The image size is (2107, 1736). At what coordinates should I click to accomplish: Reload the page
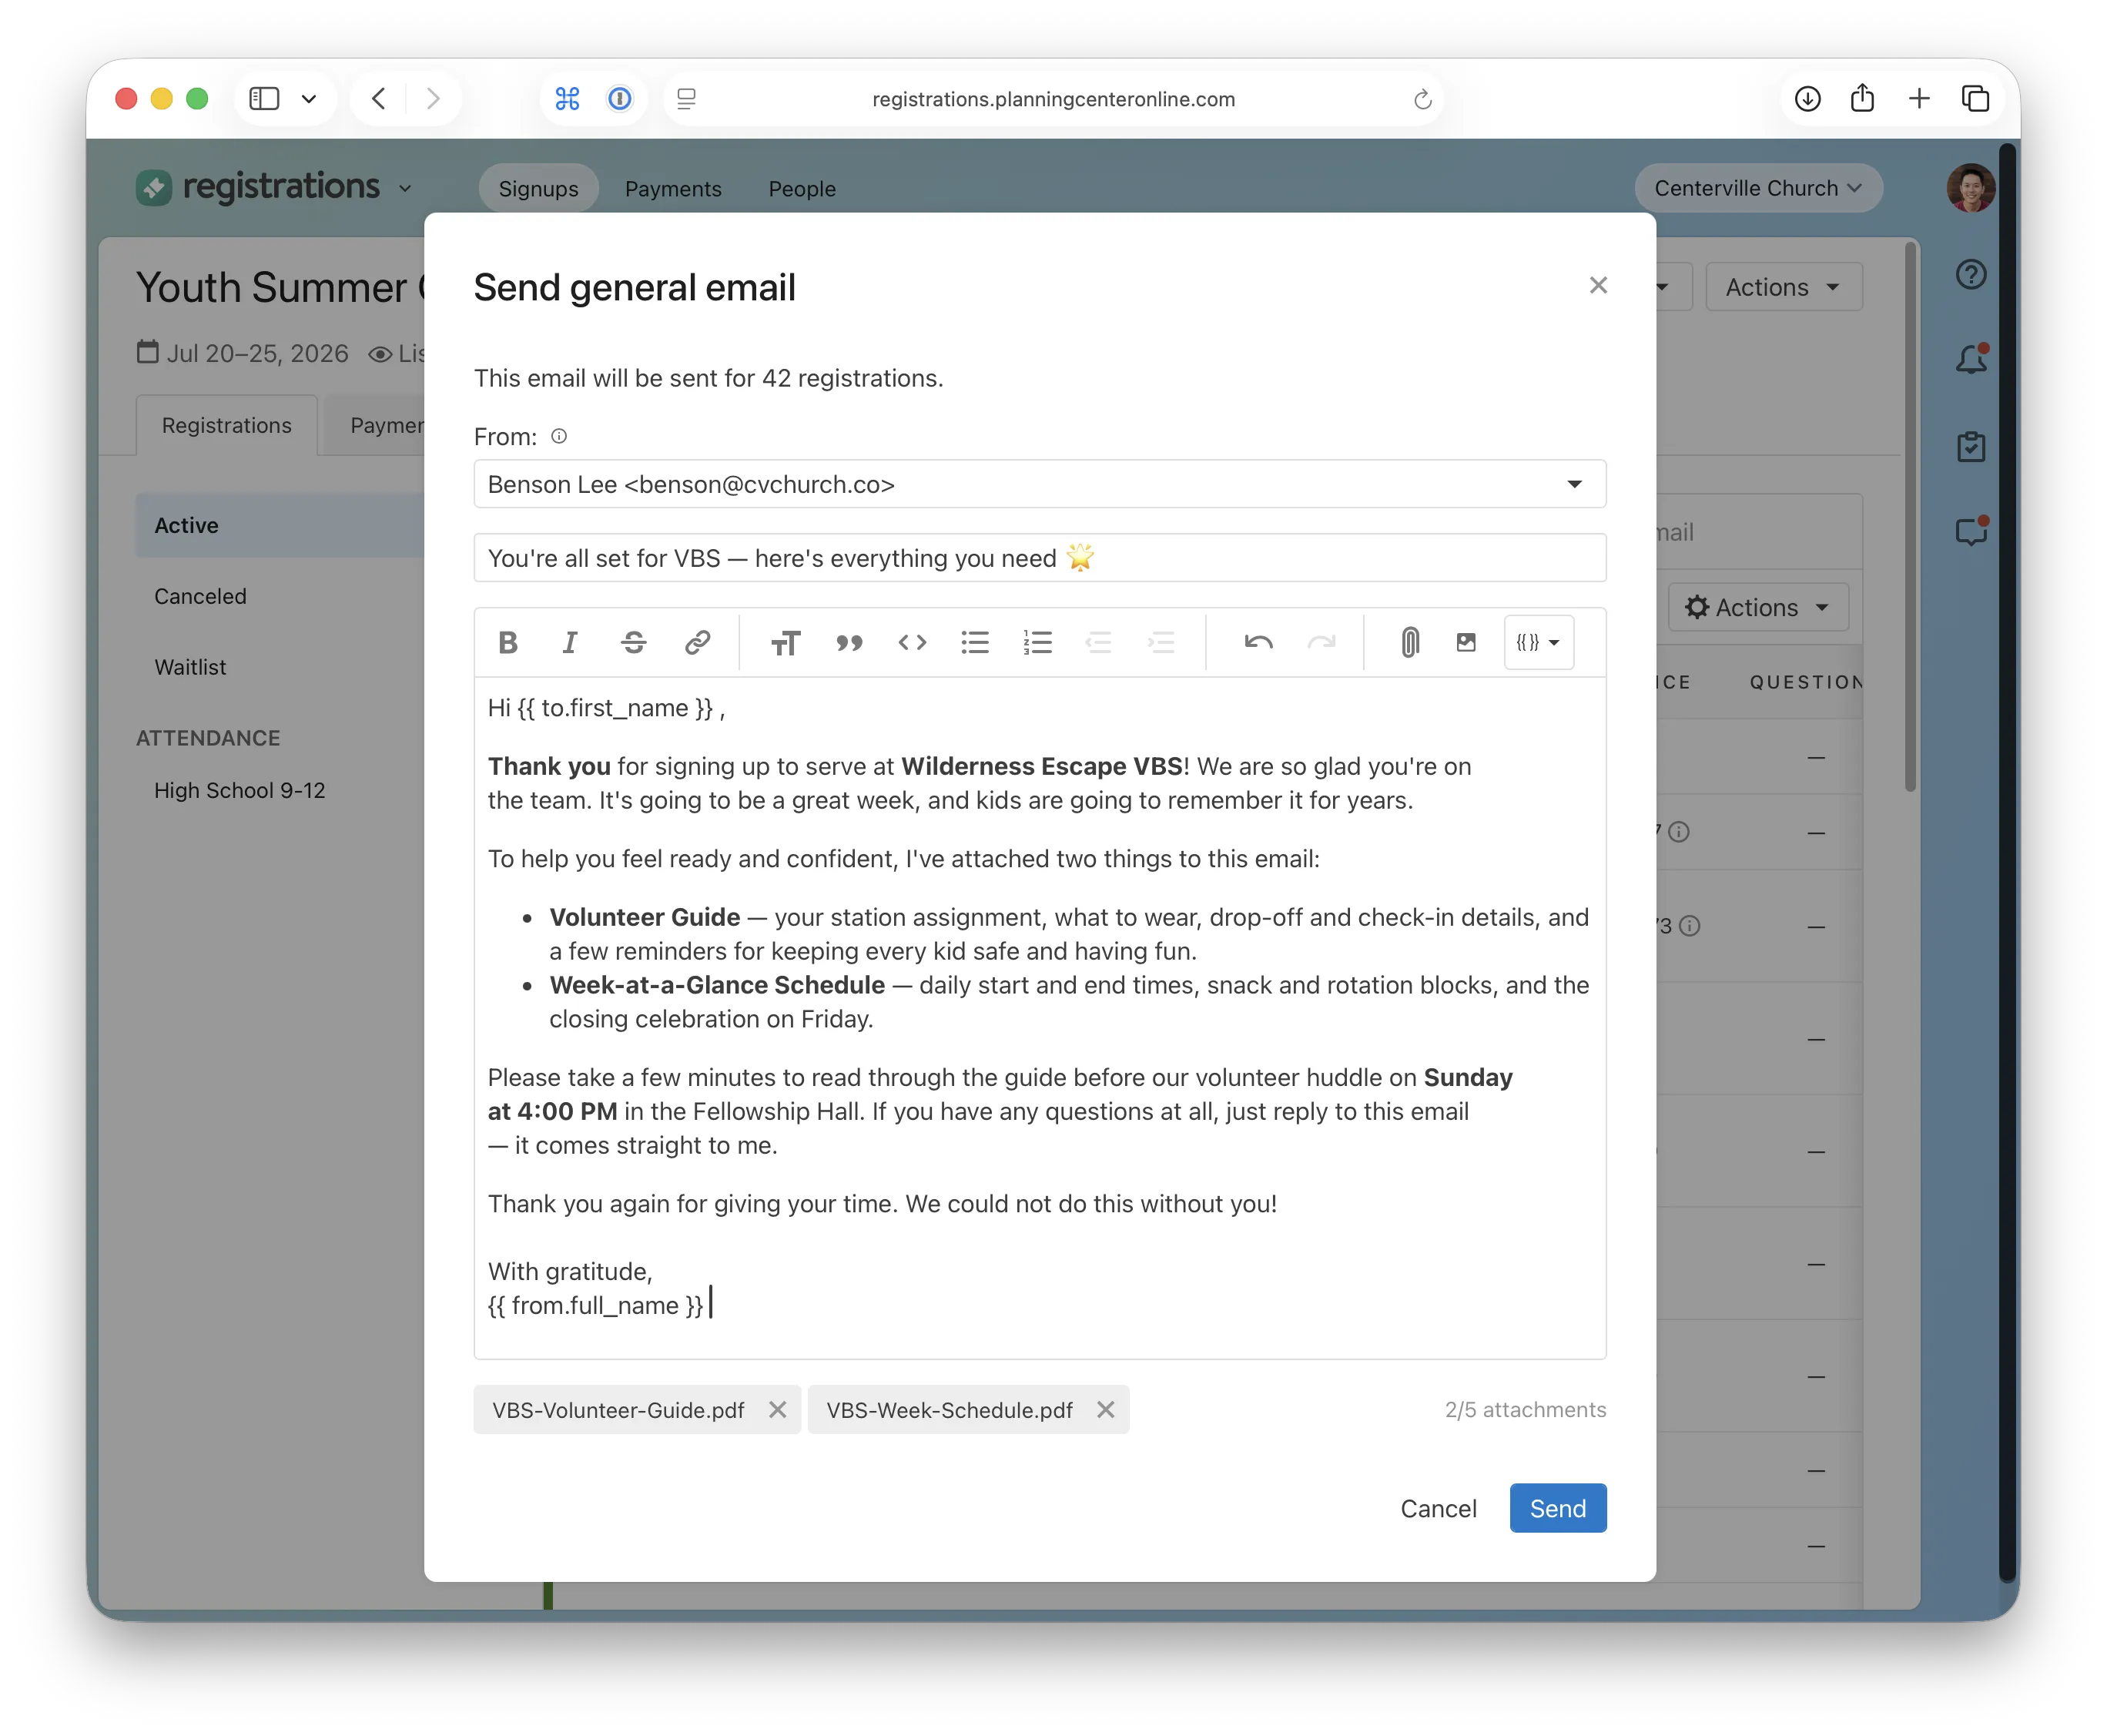1422,99
